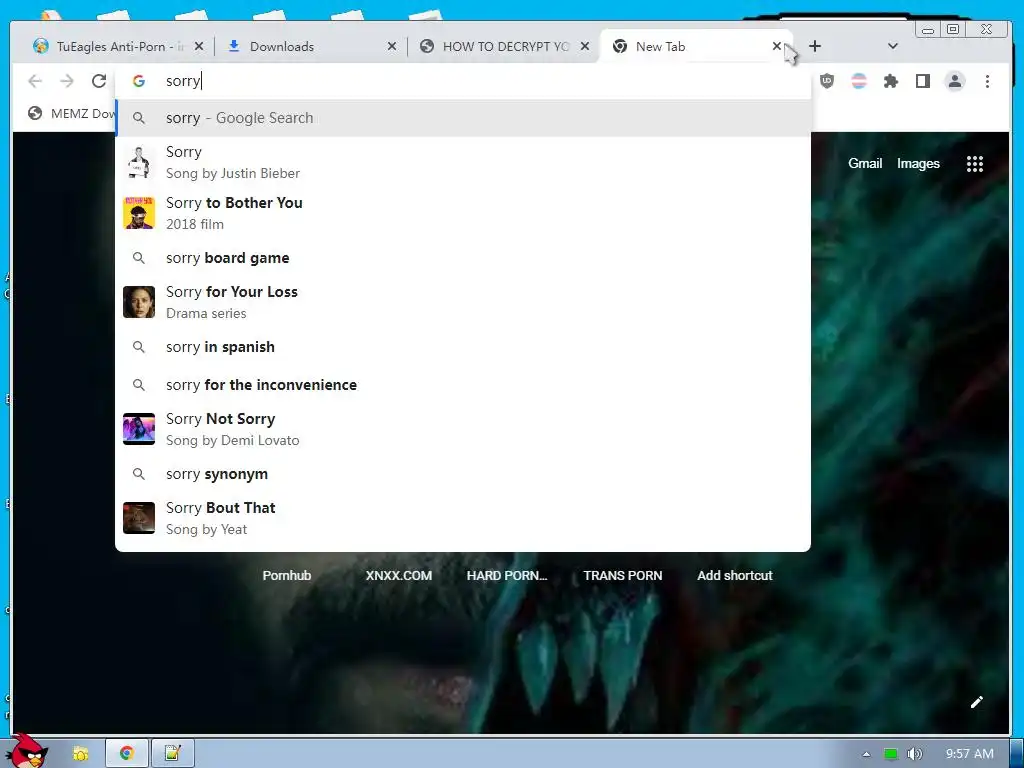Click the 9:57 AM clock
The image size is (1024, 768).
[970, 754]
